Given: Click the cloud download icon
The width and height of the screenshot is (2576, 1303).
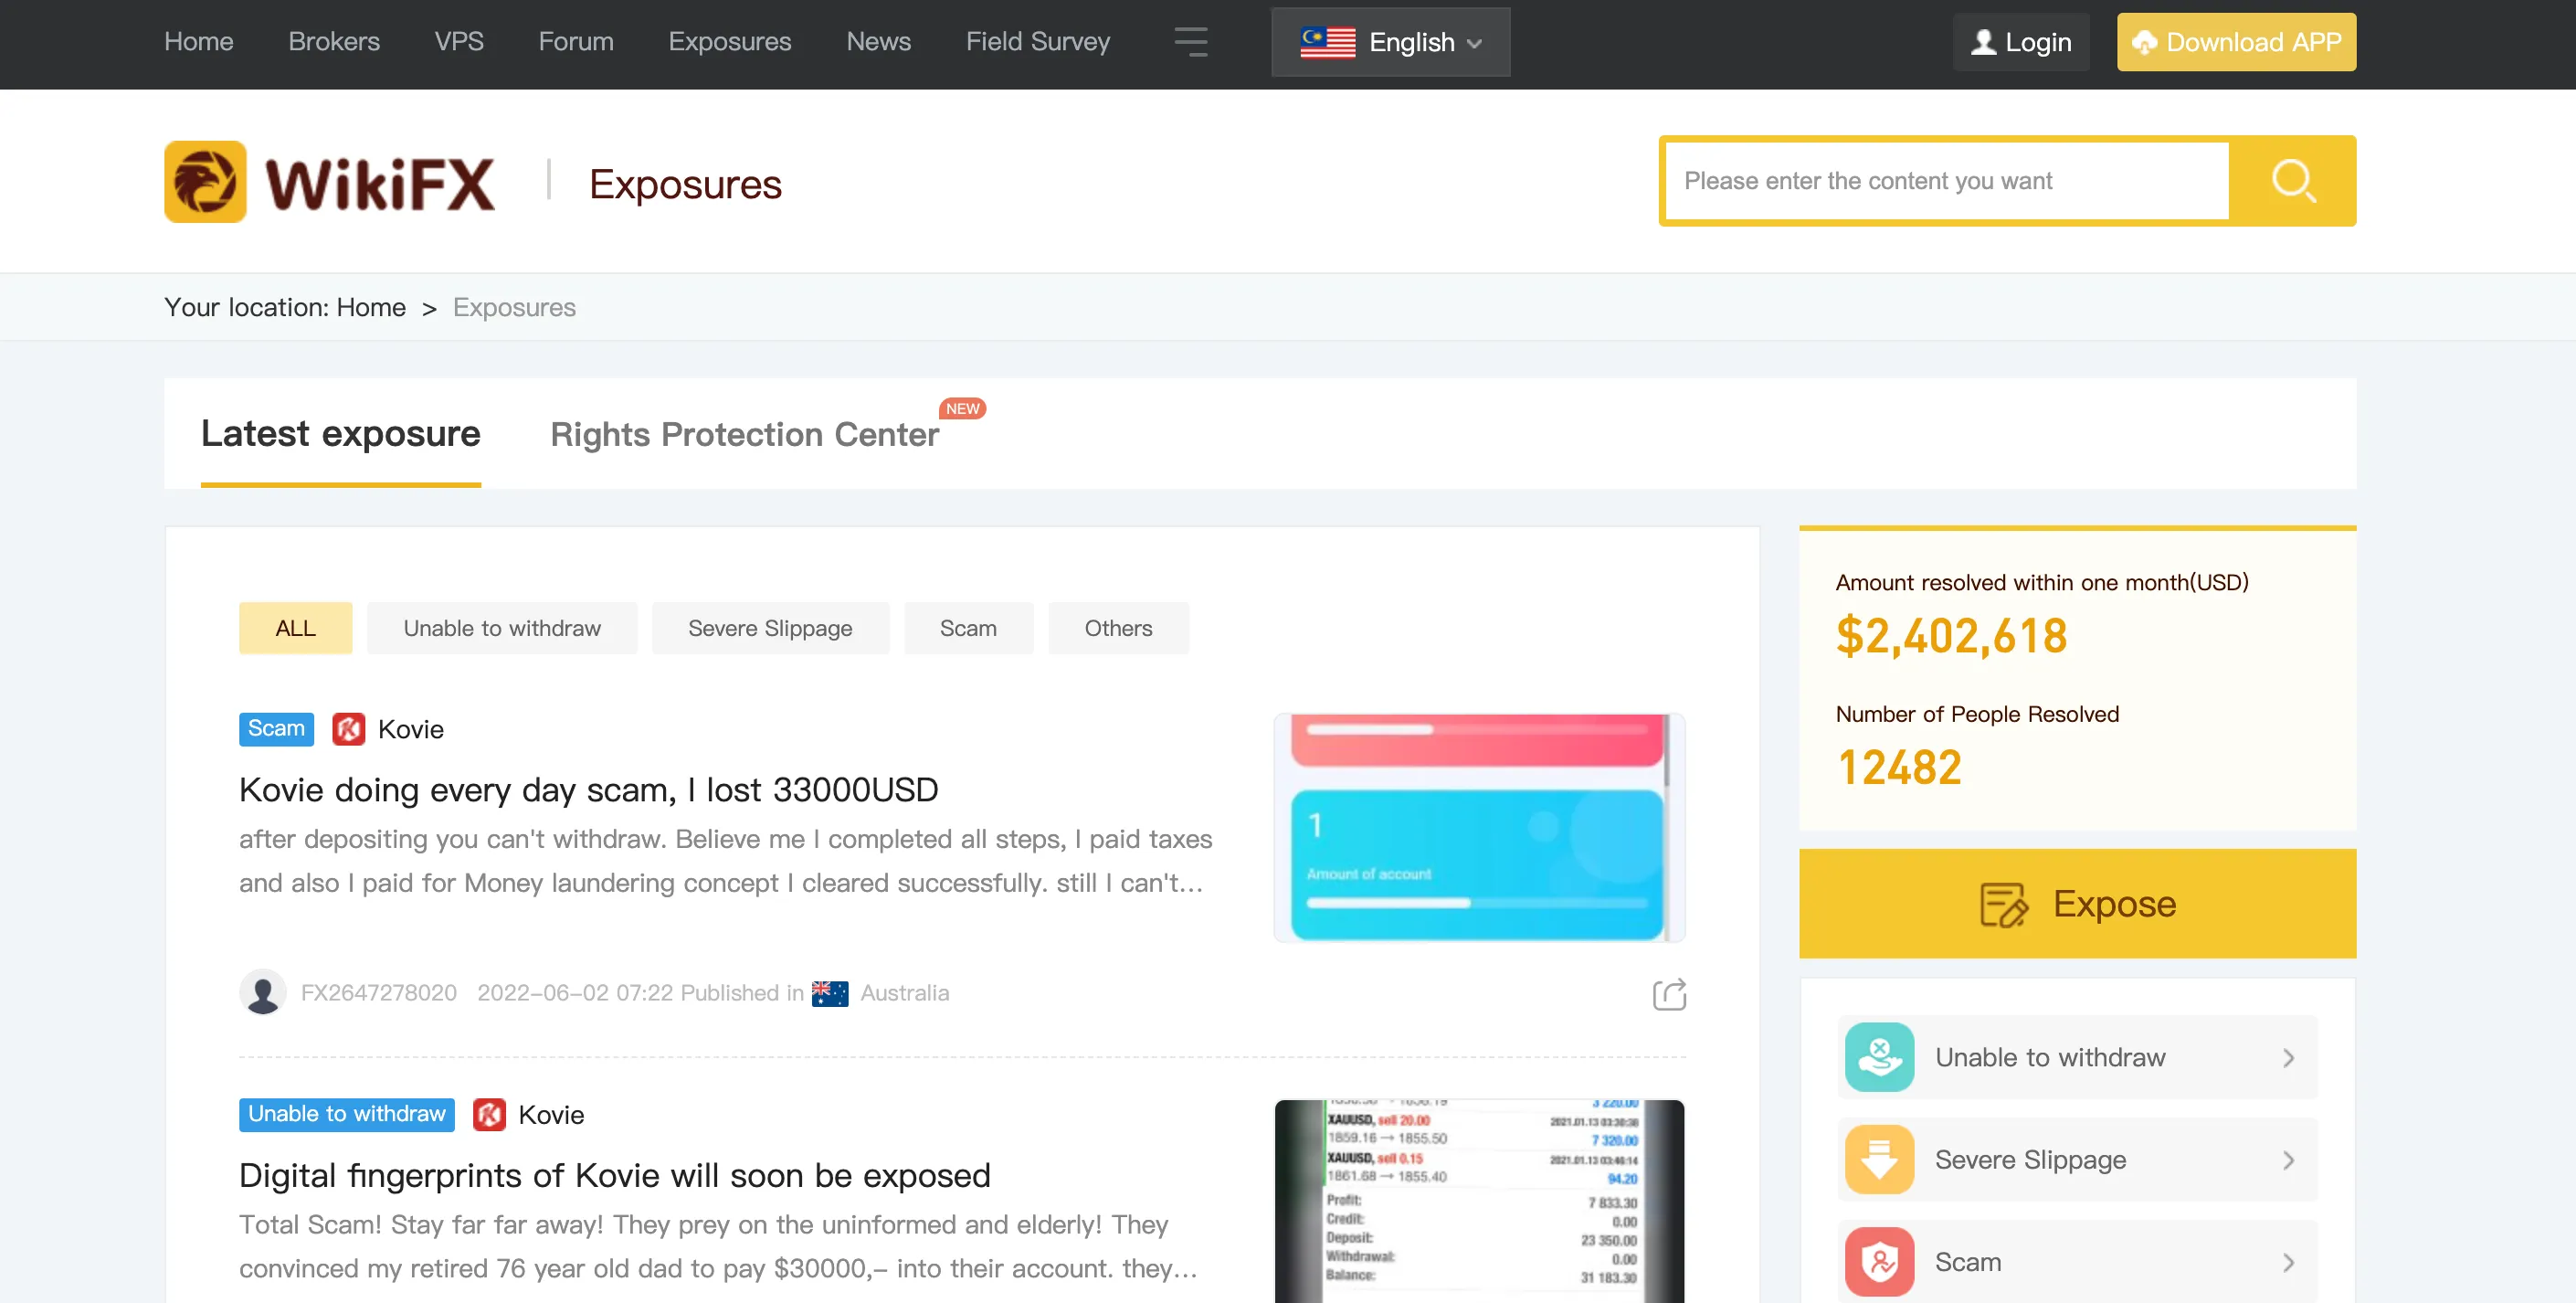Looking at the screenshot, I should (x=2144, y=42).
